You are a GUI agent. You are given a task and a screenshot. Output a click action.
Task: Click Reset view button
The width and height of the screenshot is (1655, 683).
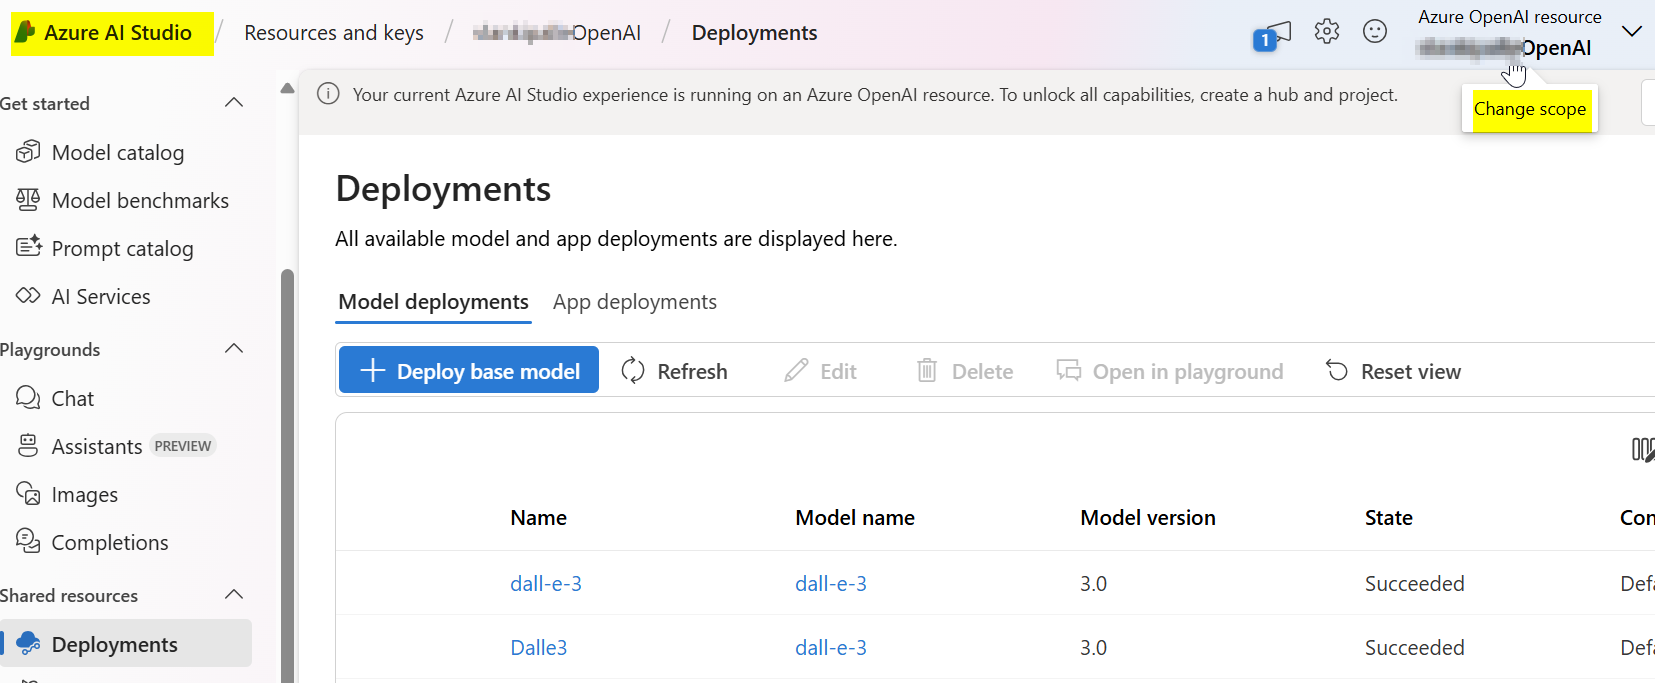click(1393, 371)
